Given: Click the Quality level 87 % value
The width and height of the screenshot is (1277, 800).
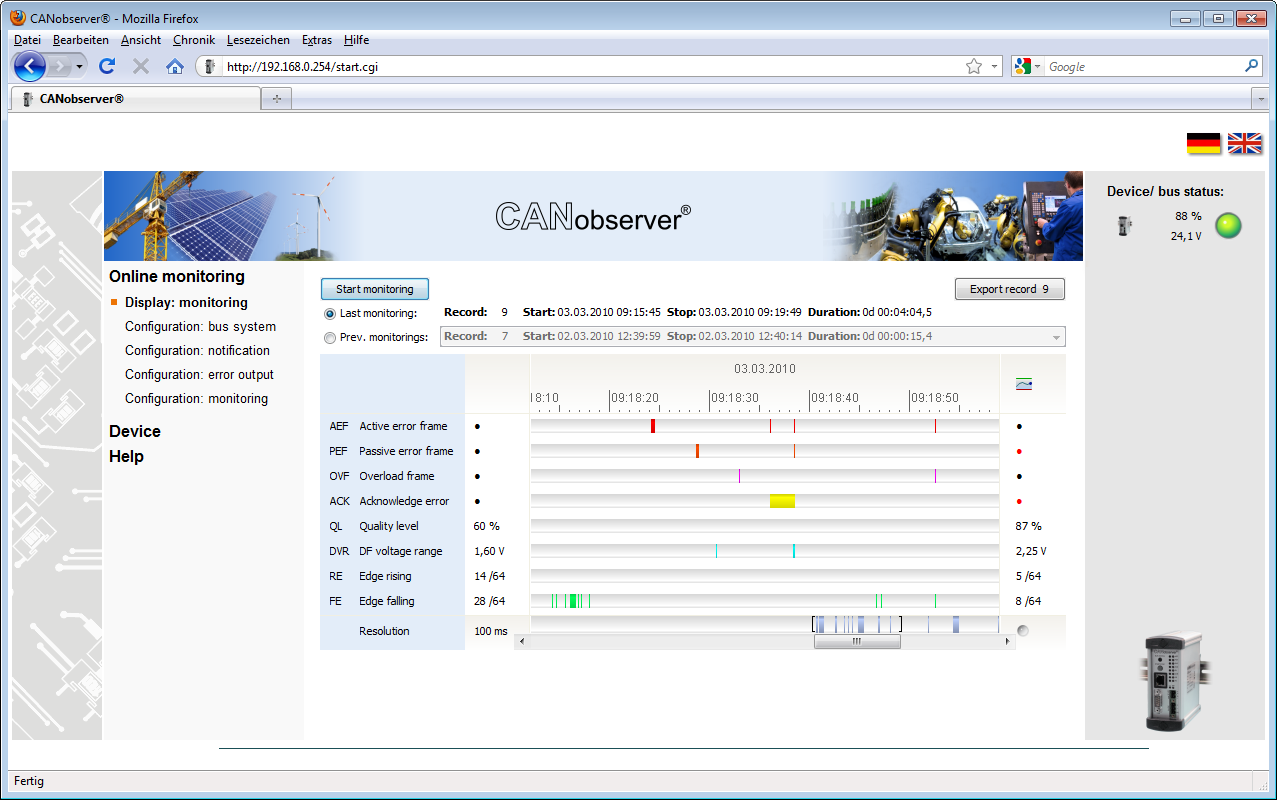Looking at the screenshot, I should (x=1028, y=526).
